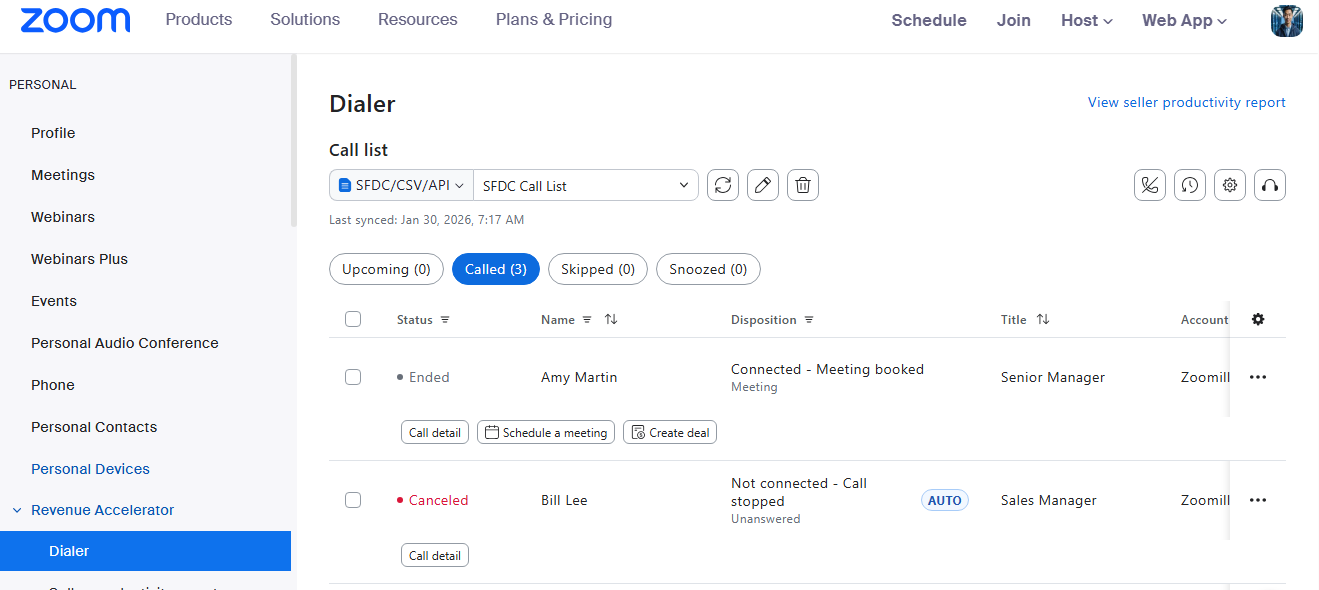Click the crossed-out phone icon button
This screenshot has height=590, width=1319.
click(1150, 185)
